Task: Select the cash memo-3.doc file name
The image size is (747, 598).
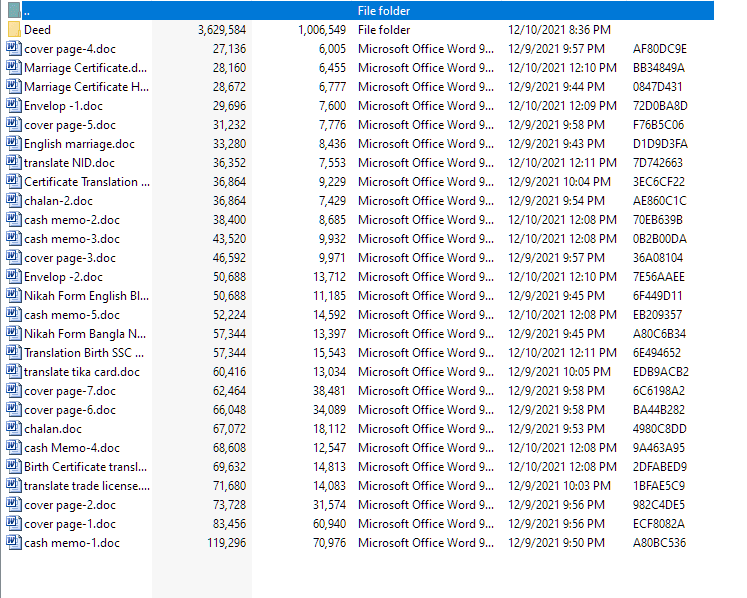Action: click(x=71, y=239)
